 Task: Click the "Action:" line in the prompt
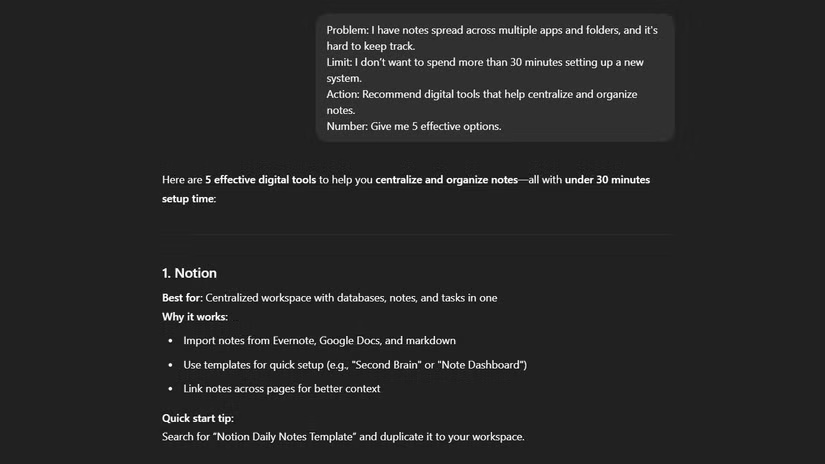481,94
